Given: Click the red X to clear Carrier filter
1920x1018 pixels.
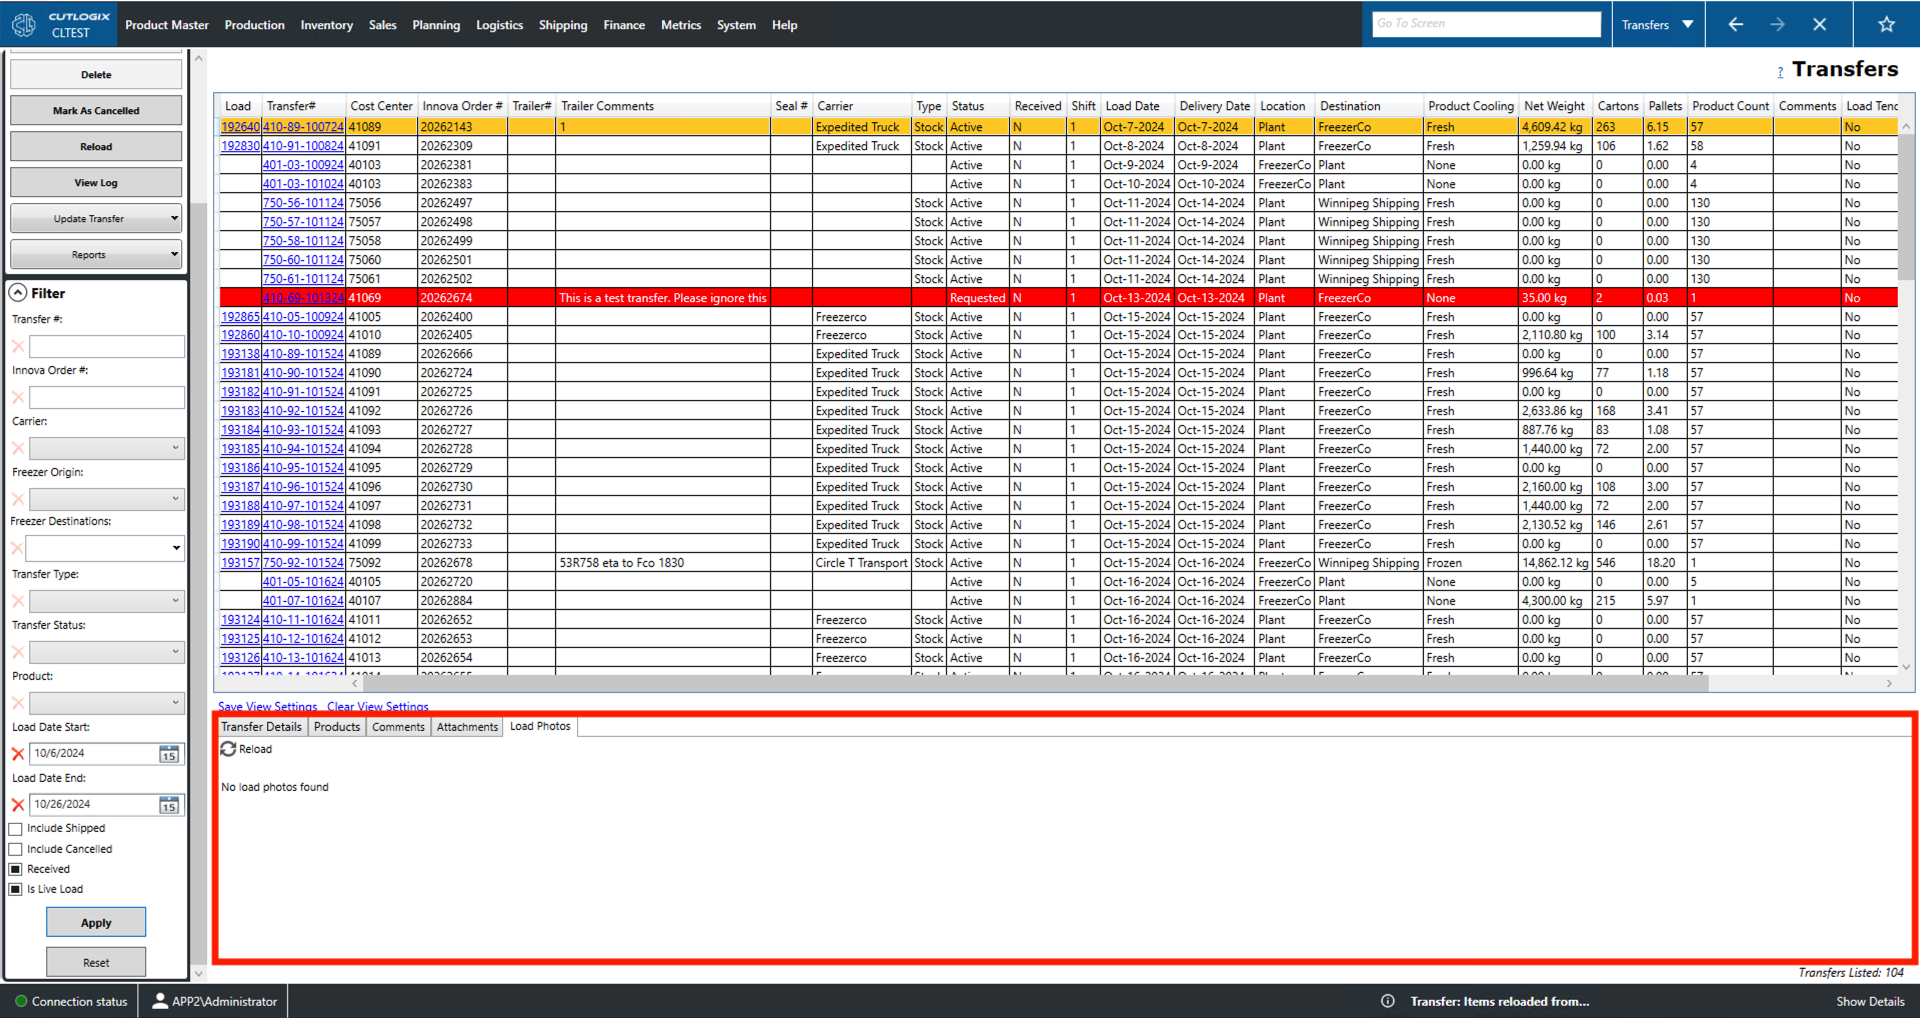Looking at the screenshot, I should [16, 448].
